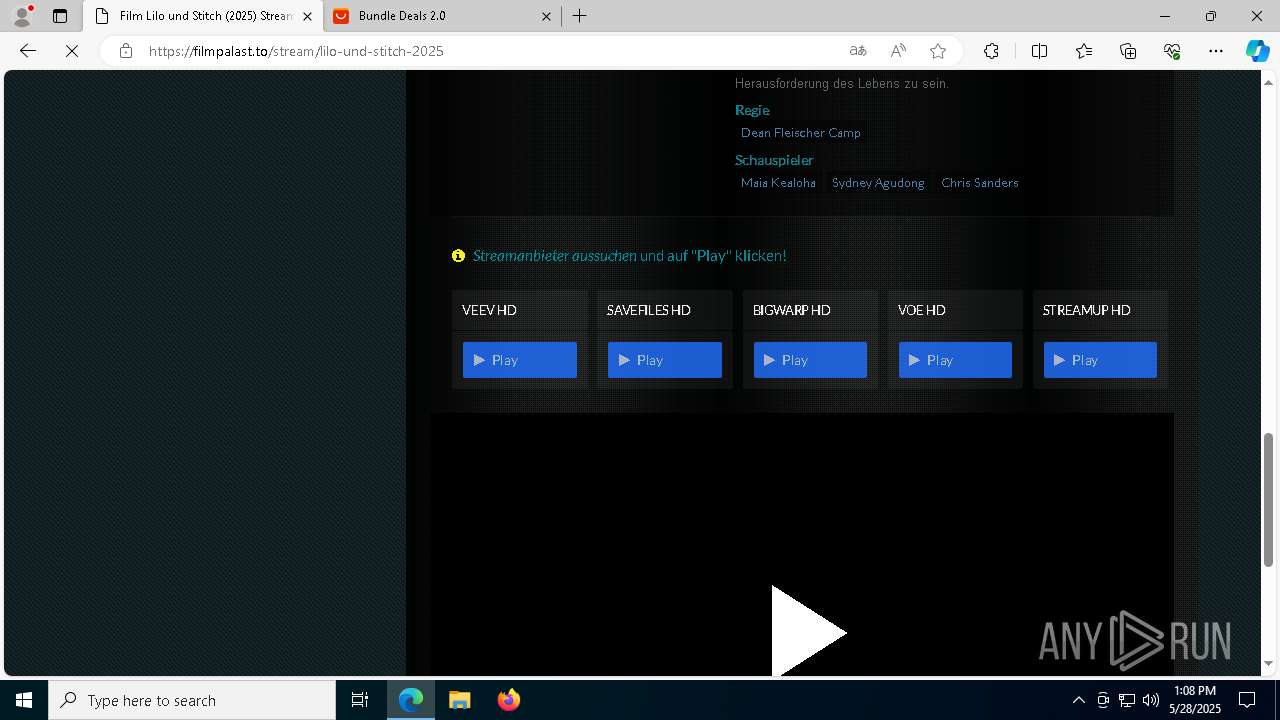Toggle the Split screen icon

1039,51
